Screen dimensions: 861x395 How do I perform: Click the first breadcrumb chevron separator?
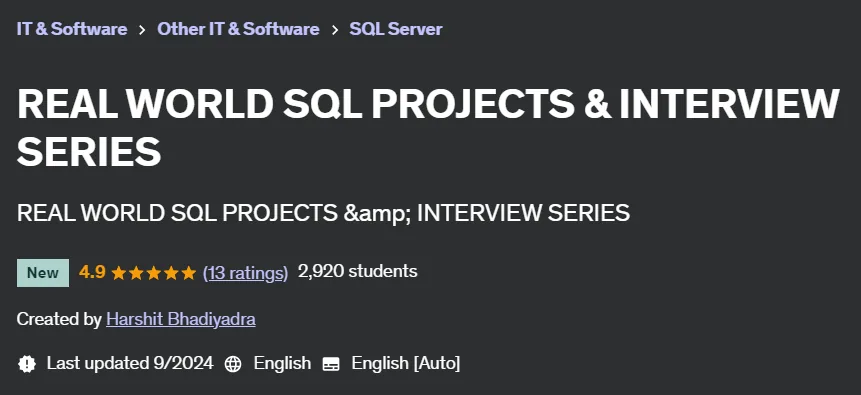(x=142, y=30)
